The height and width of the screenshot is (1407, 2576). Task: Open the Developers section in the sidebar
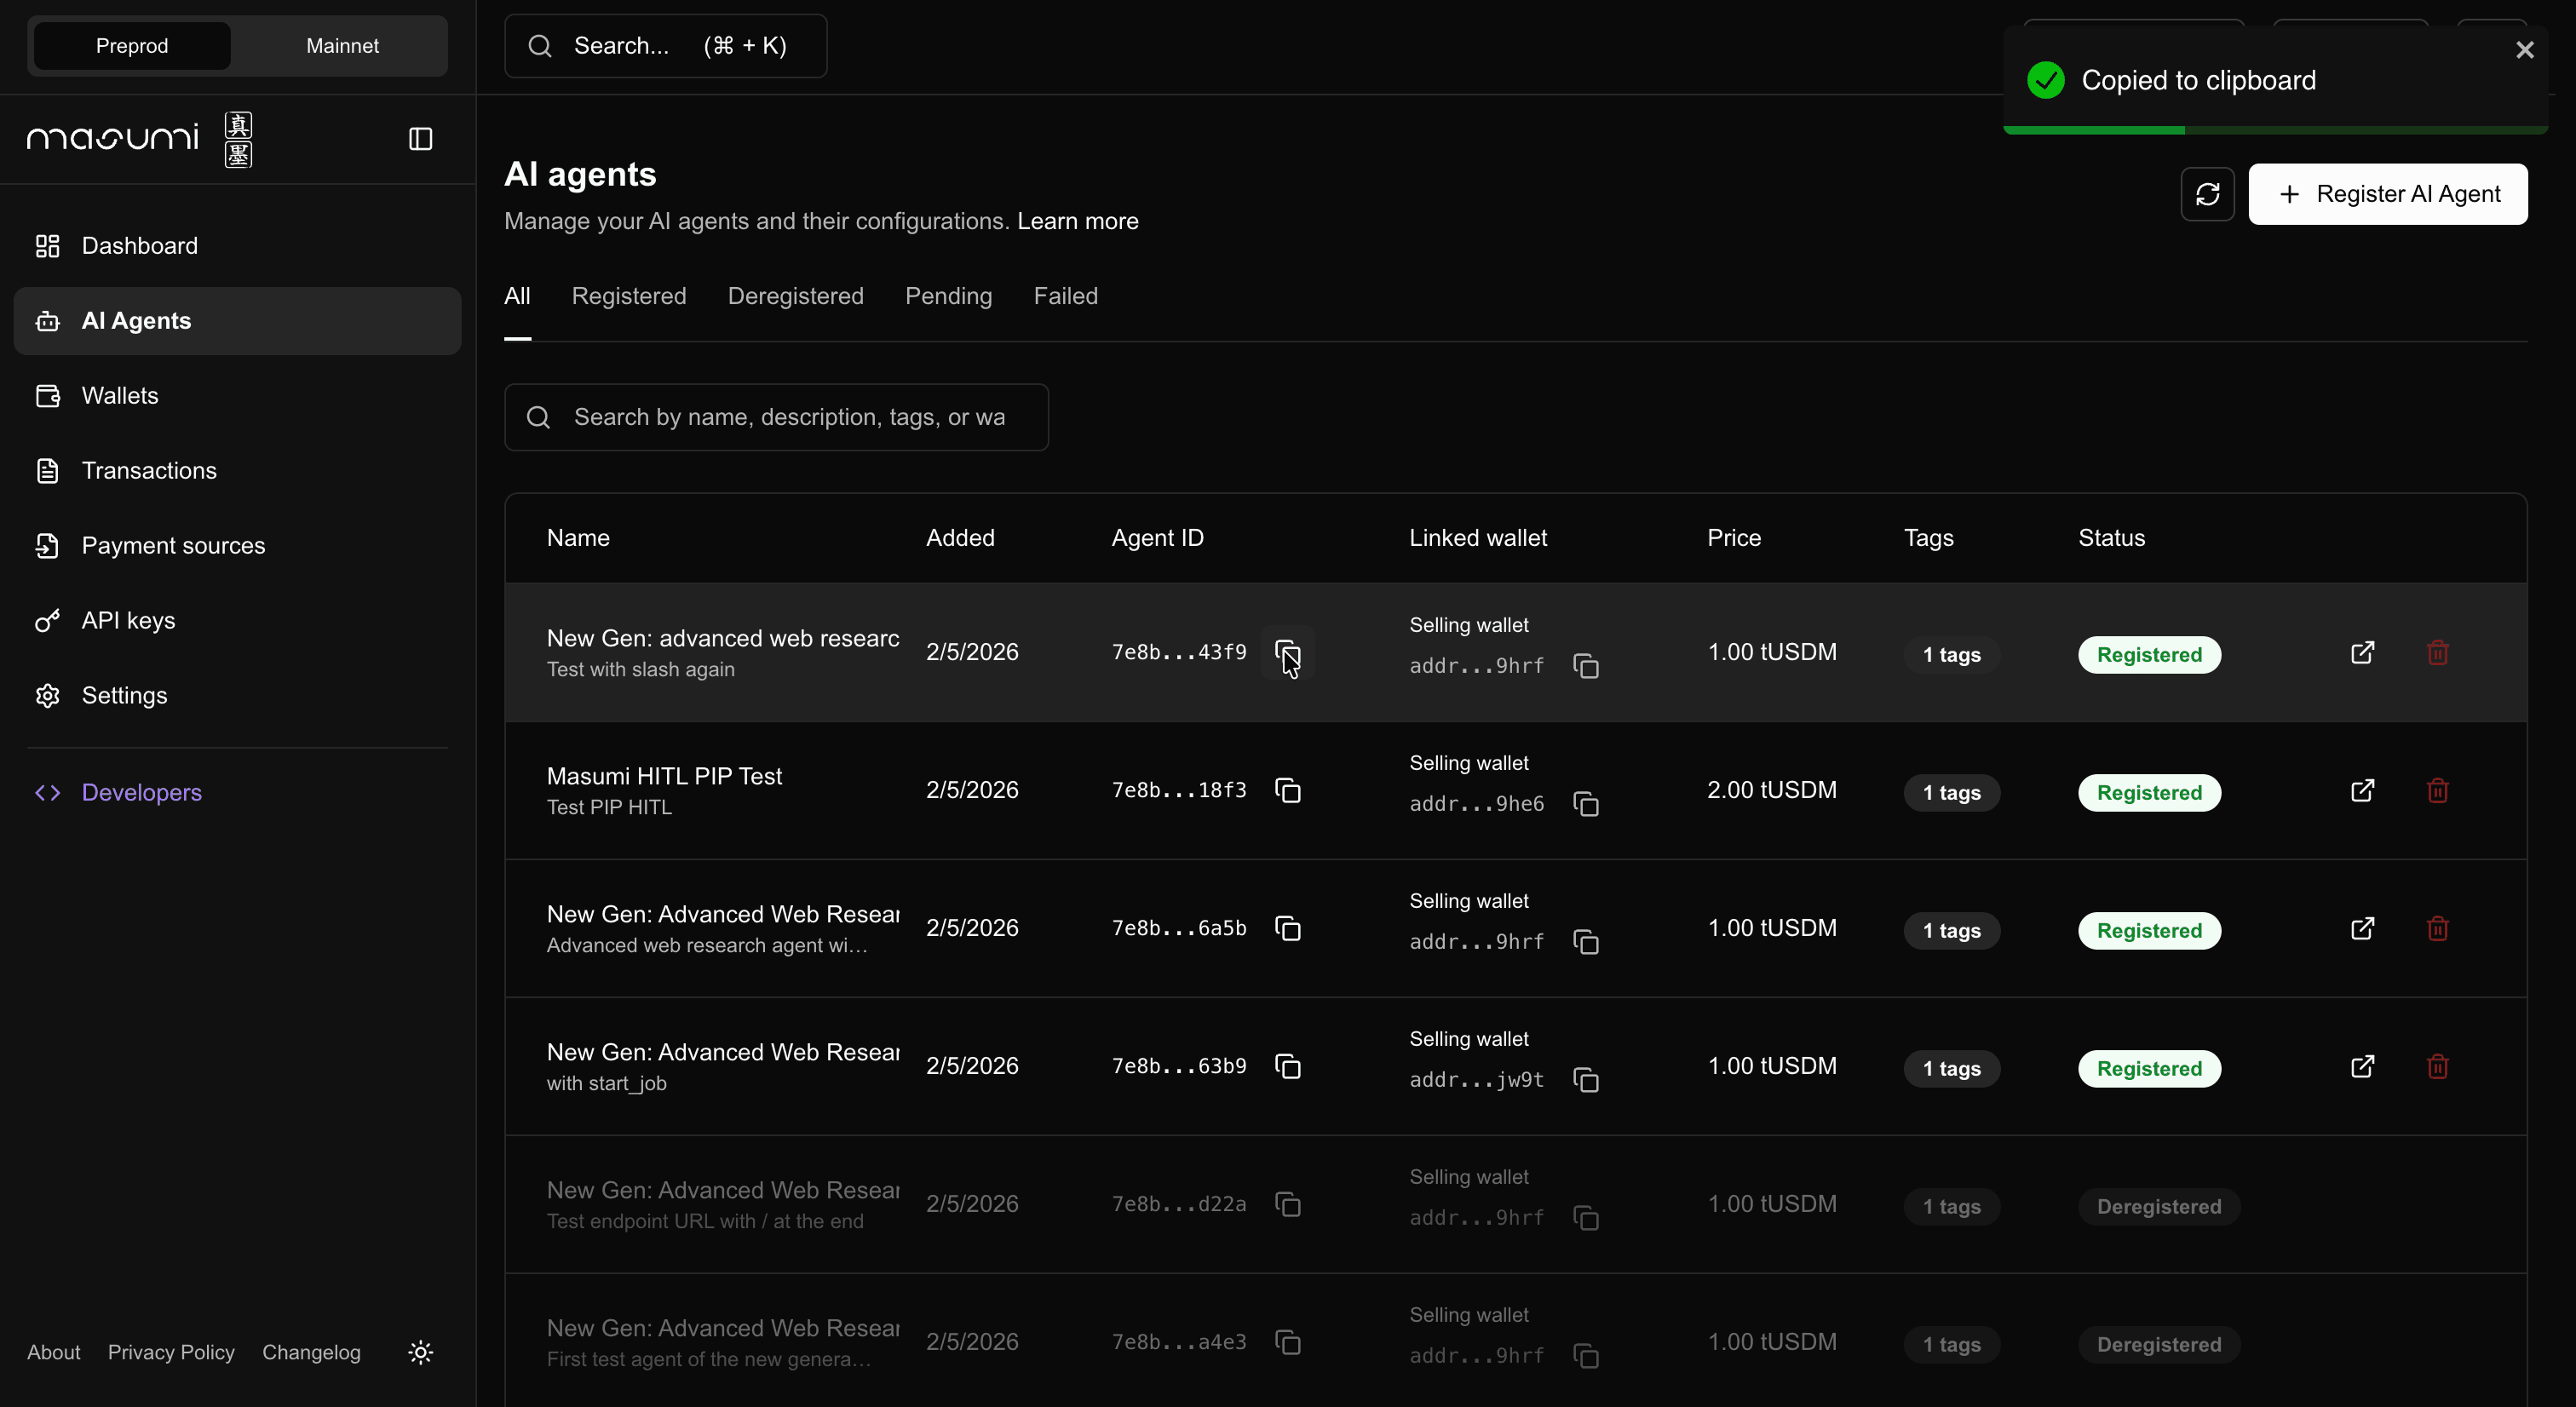pyautogui.click(x=141, y=792)
